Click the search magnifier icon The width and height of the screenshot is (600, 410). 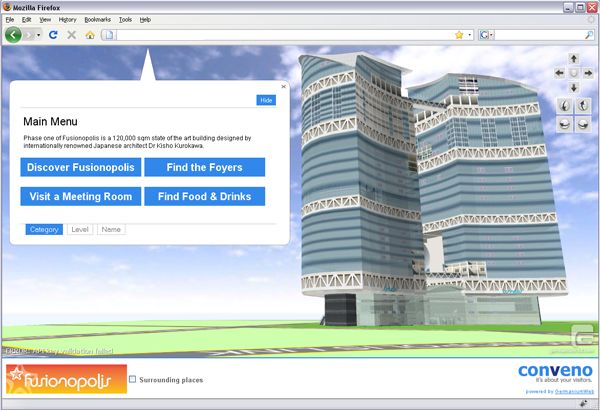click(x=589, y=35)
